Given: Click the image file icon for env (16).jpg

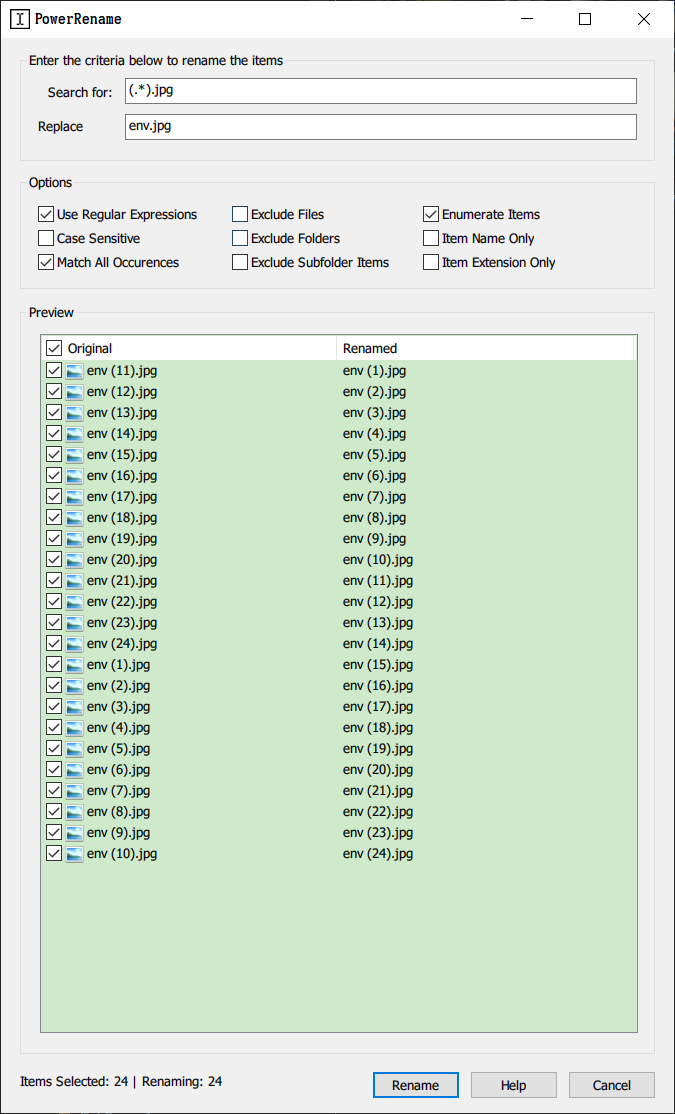Looking at the screenshot, I should (x=74, y=475).
